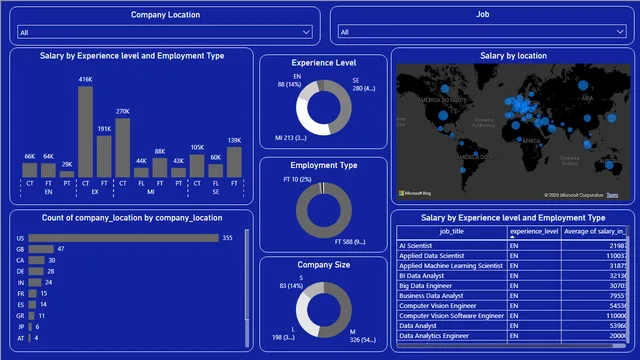Select the AI Scientist table row
This screenshot has width=640, height=360.
click(511, 246)
